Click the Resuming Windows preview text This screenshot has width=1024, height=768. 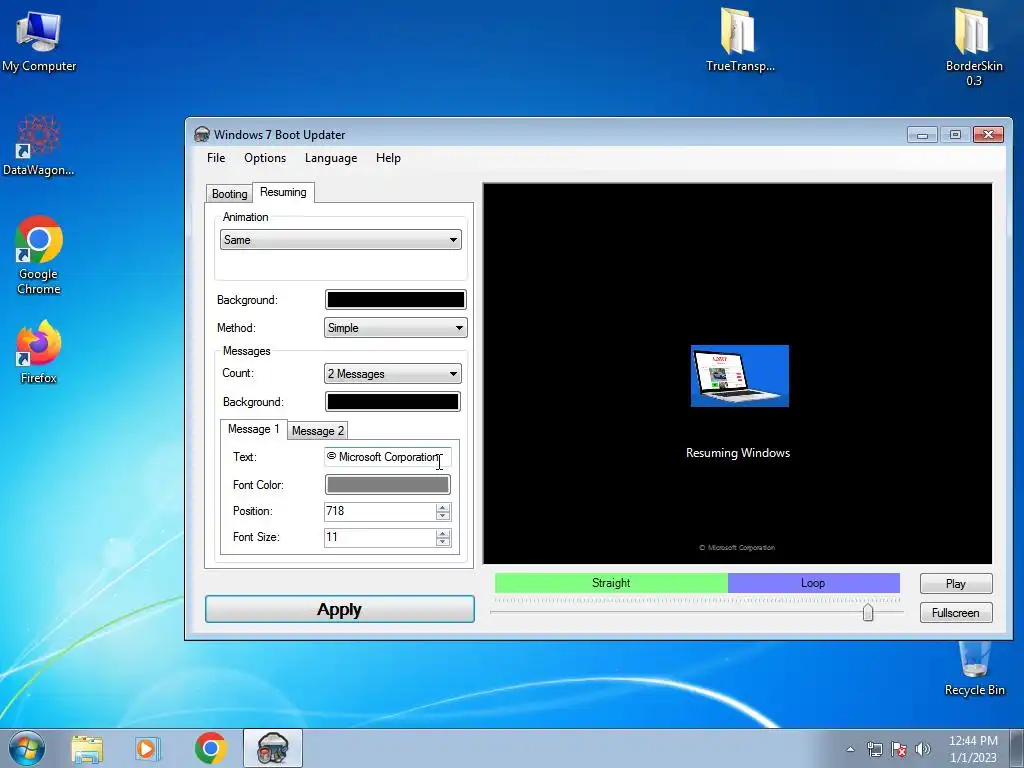click(x=738, y=453)
